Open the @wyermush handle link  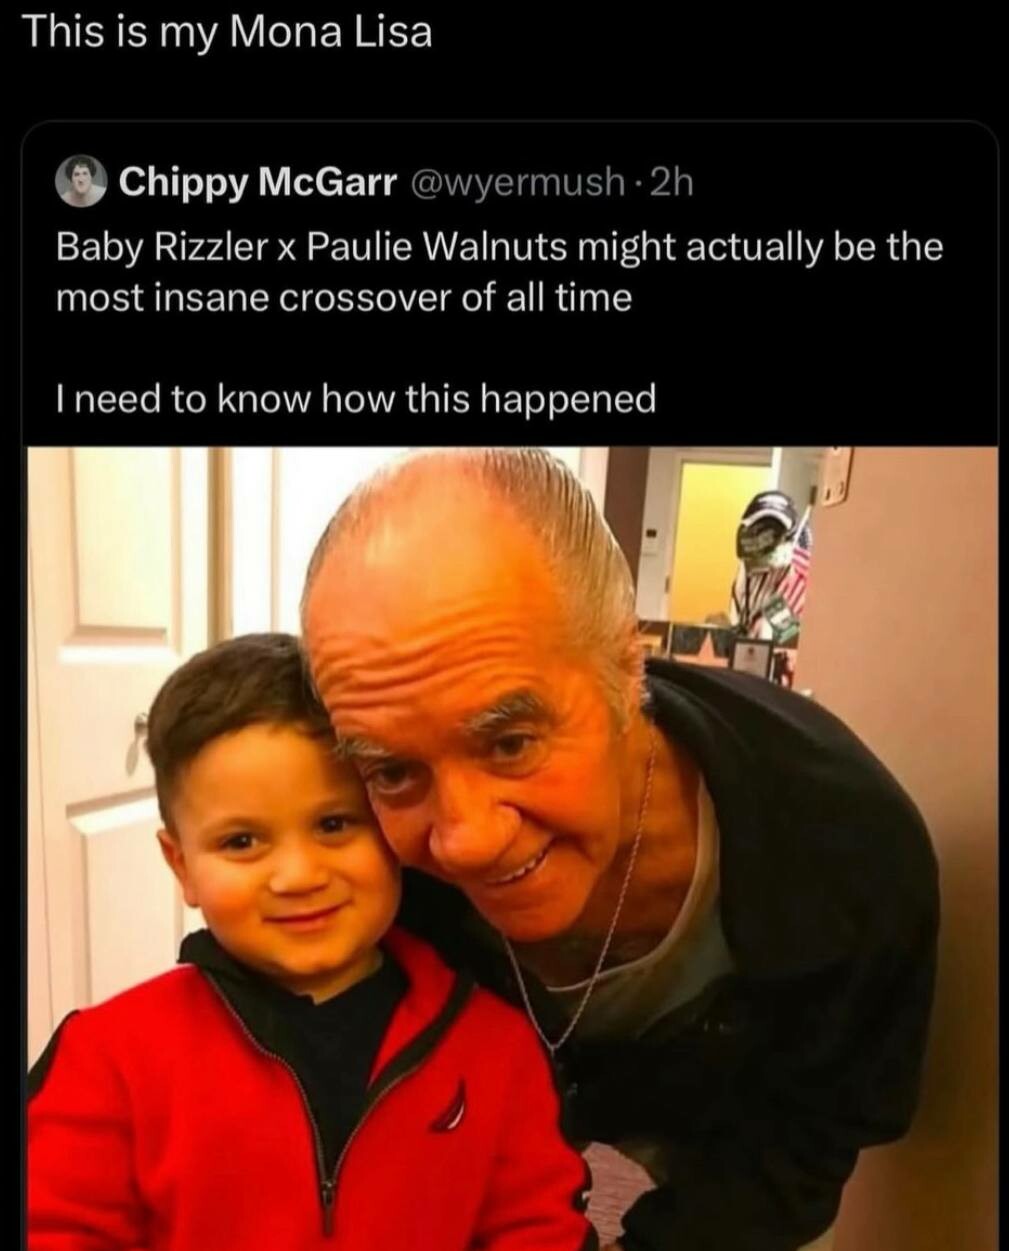pos(519,183)
